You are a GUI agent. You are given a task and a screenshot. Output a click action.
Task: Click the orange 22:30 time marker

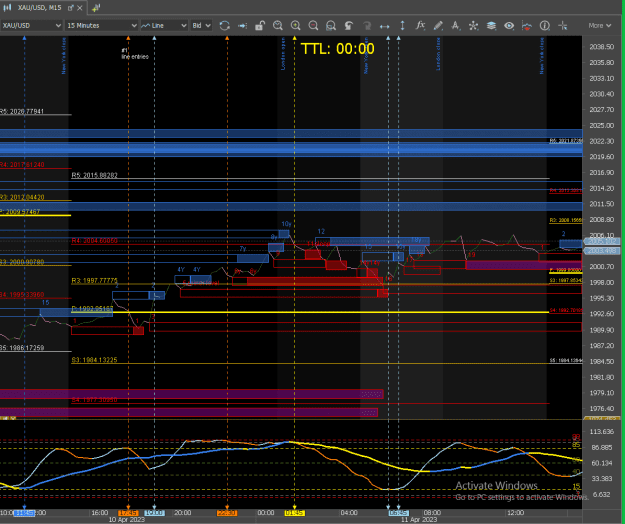click(x=227, y=513)
